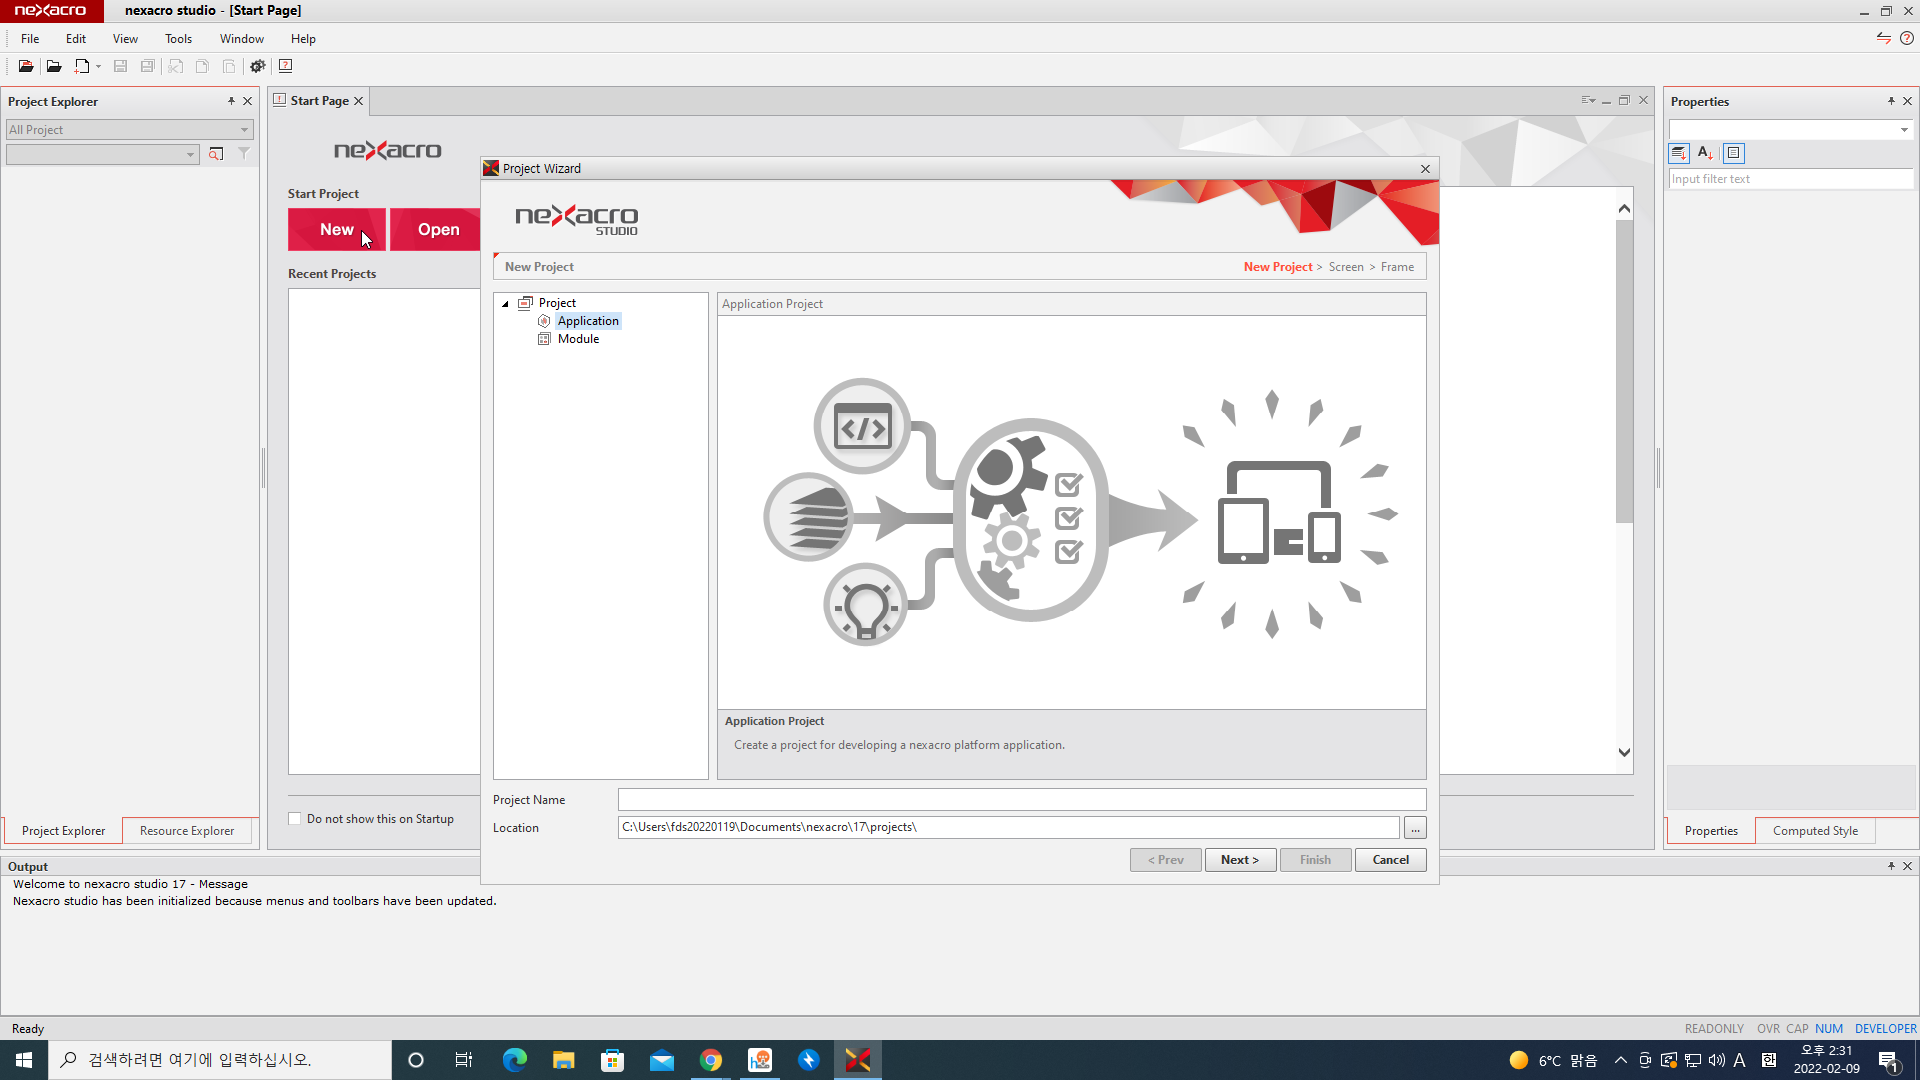Pin the Properties panel

tap(1891, 101)
